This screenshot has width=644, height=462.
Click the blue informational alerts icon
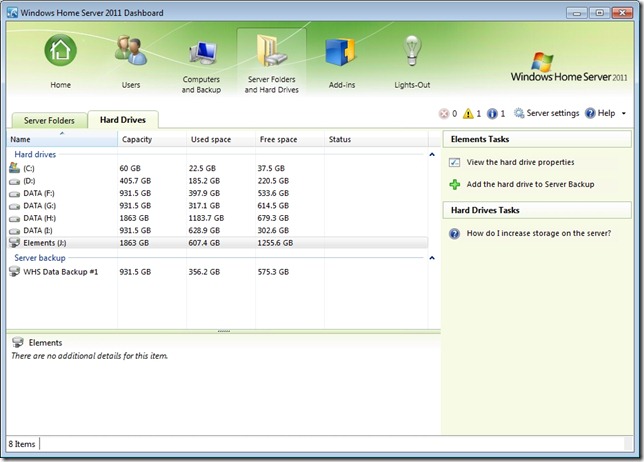tap(492, 114)
